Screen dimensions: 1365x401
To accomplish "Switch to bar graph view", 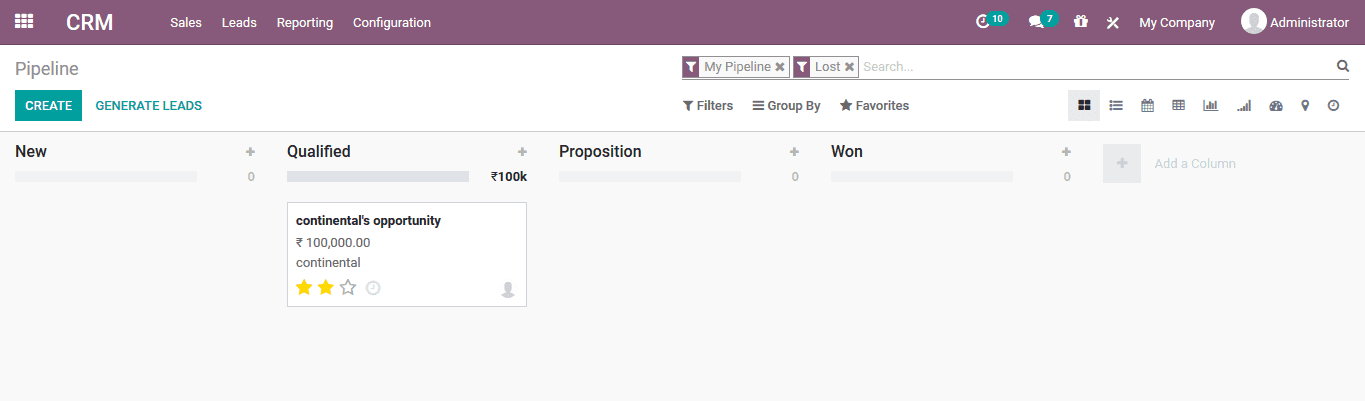I will click(1210, 105).
